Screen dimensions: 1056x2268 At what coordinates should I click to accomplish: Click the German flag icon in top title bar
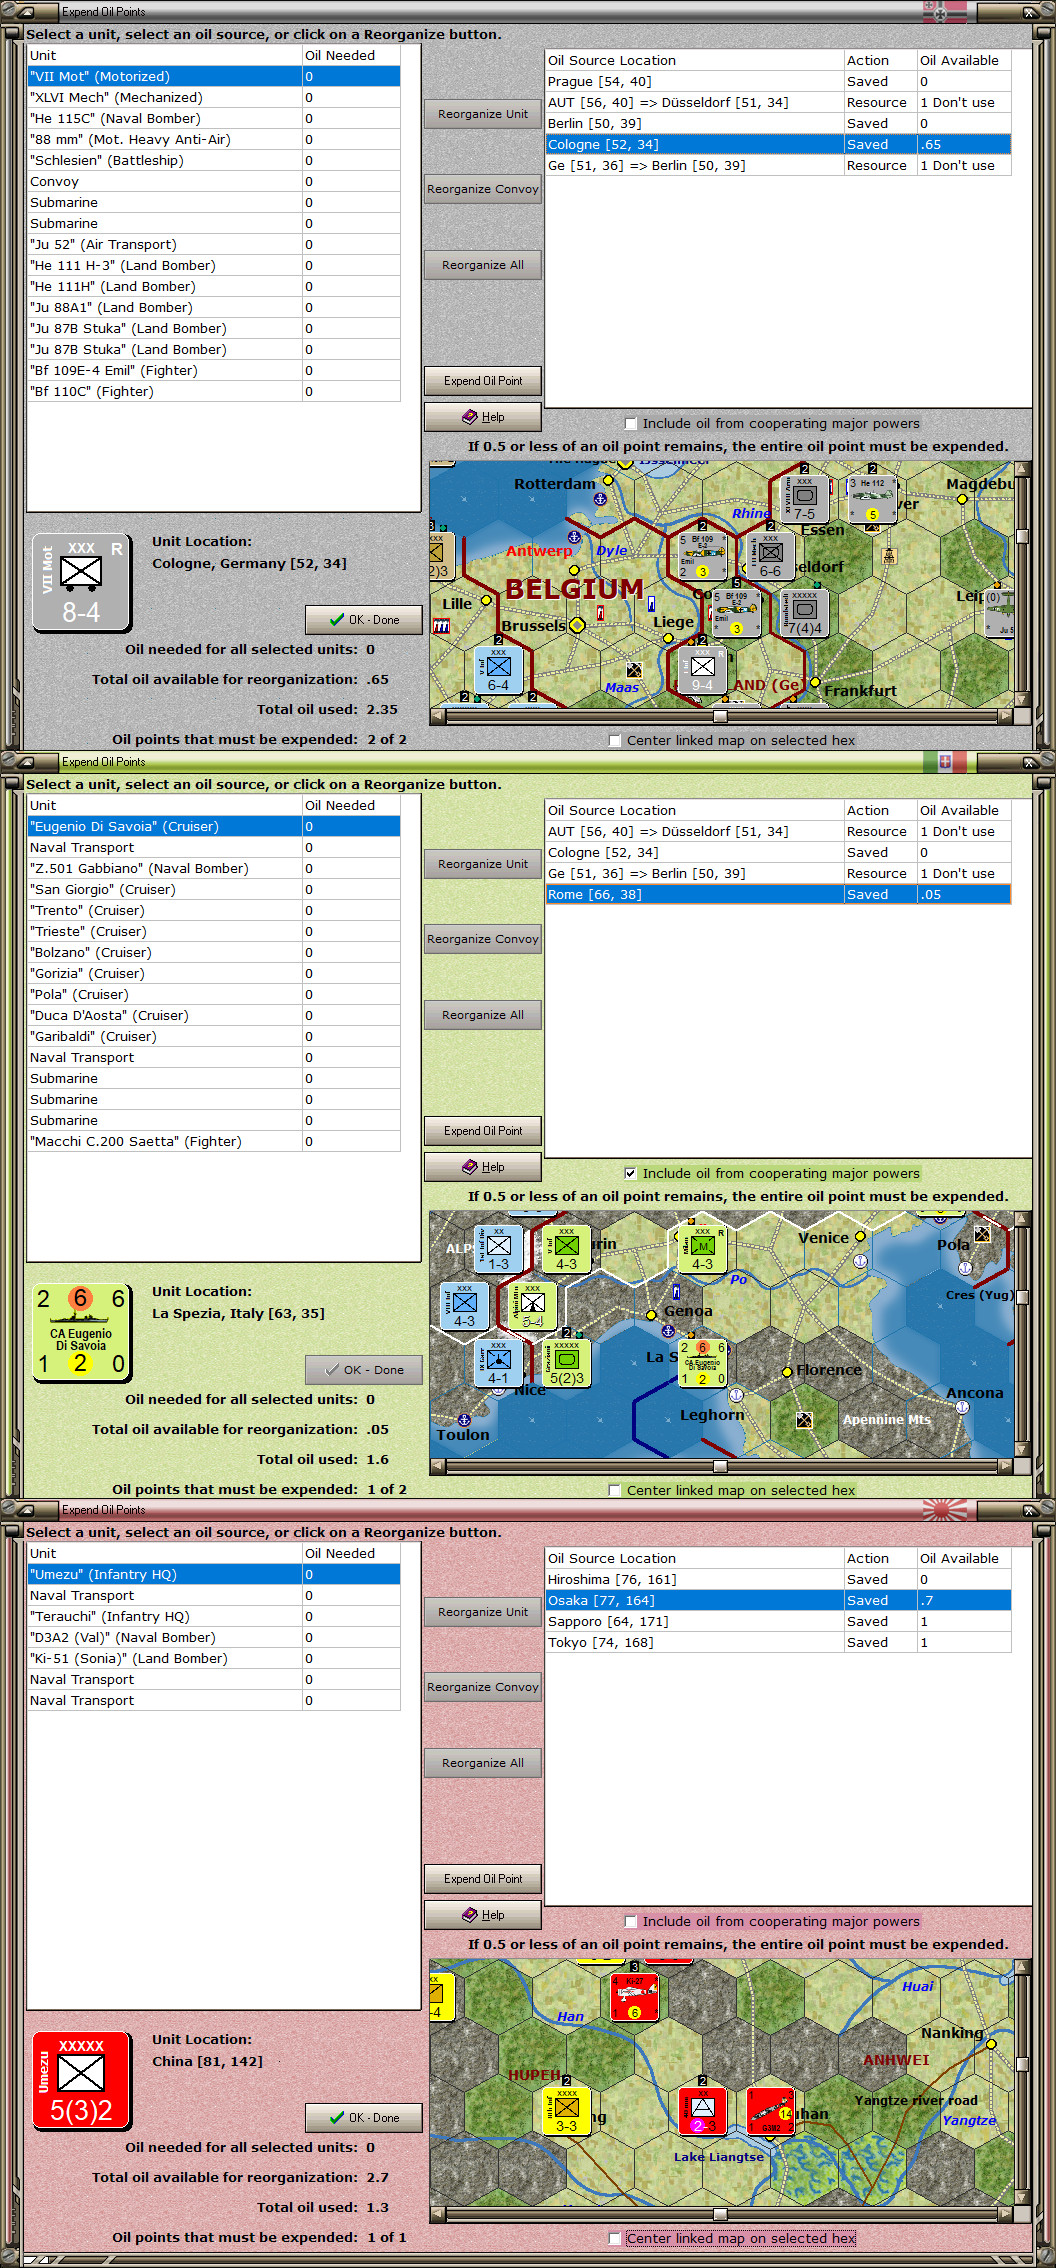pyautogui.click(x=945, y=12)
